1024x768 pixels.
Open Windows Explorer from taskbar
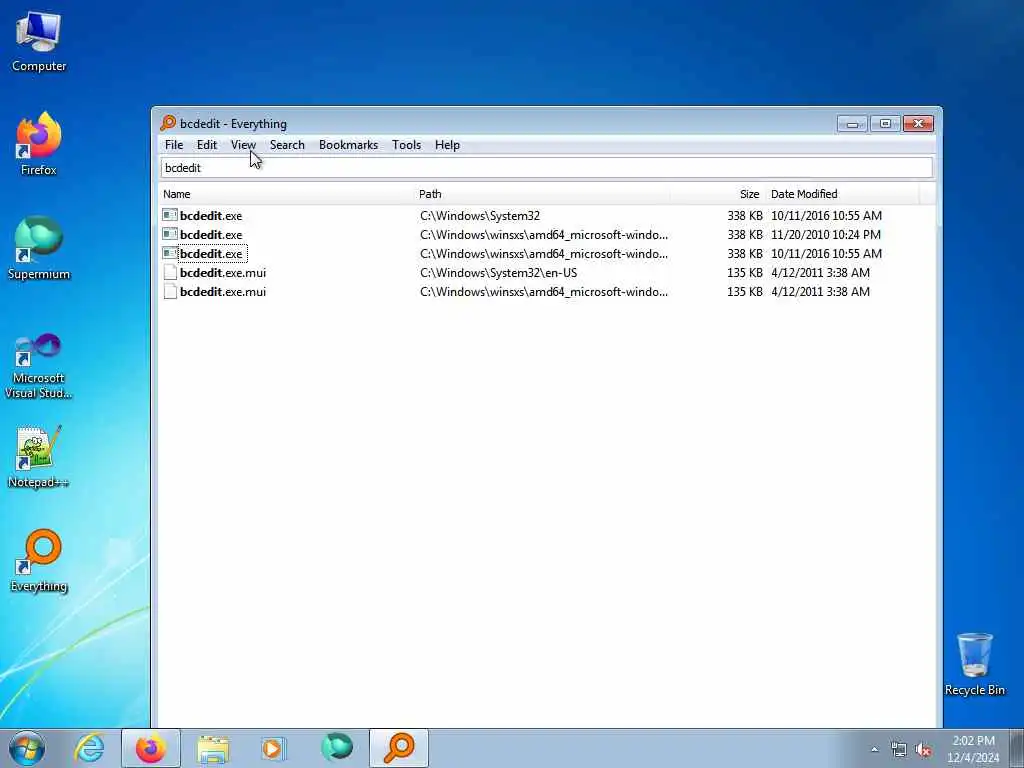pos(213,748)
